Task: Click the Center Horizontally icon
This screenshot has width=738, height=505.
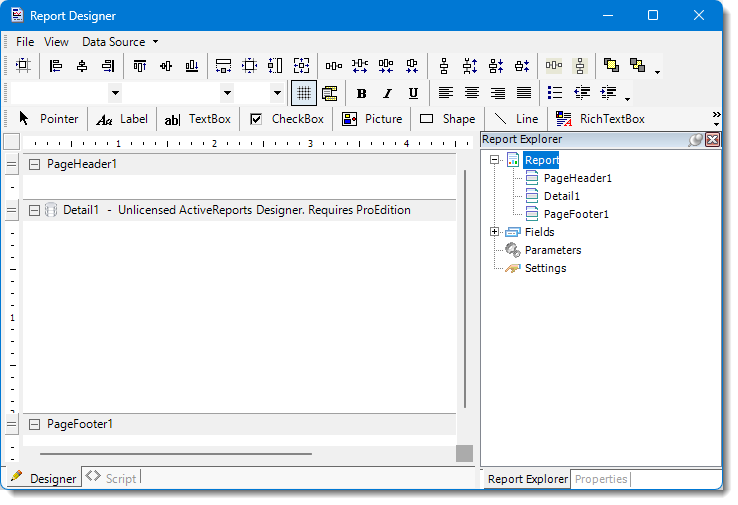Action: (x=554, y=66)
